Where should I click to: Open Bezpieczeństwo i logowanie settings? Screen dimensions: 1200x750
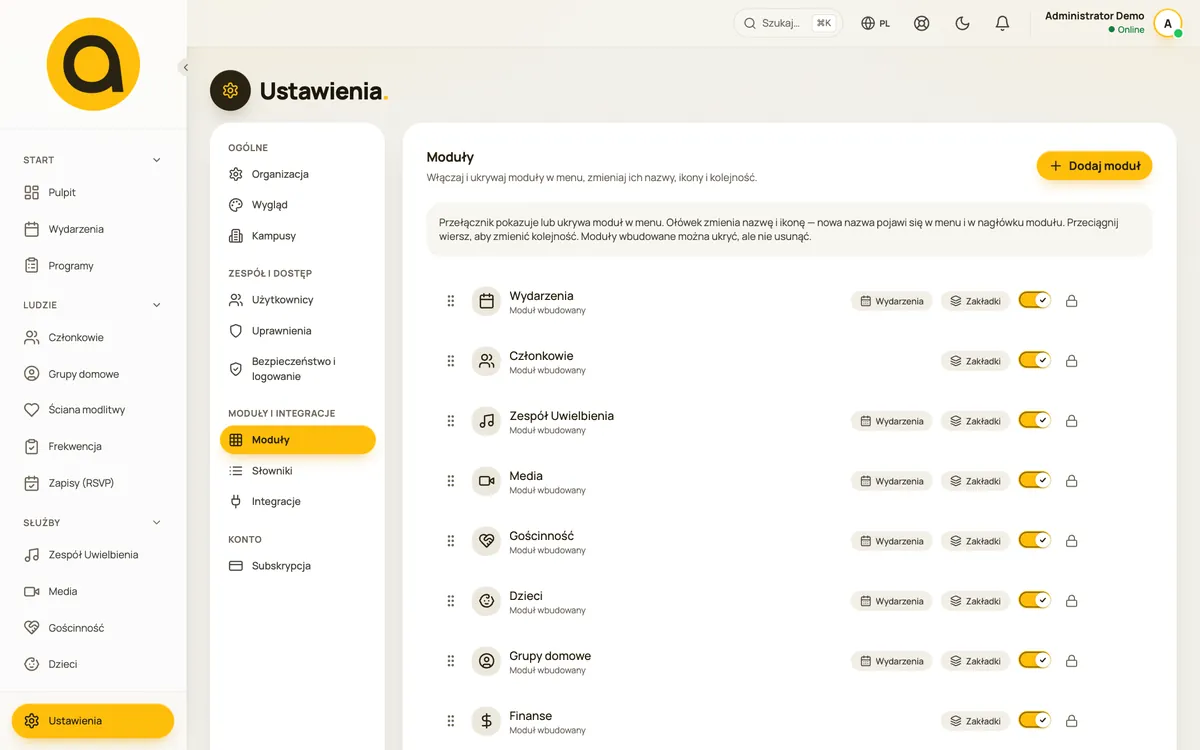298,369
